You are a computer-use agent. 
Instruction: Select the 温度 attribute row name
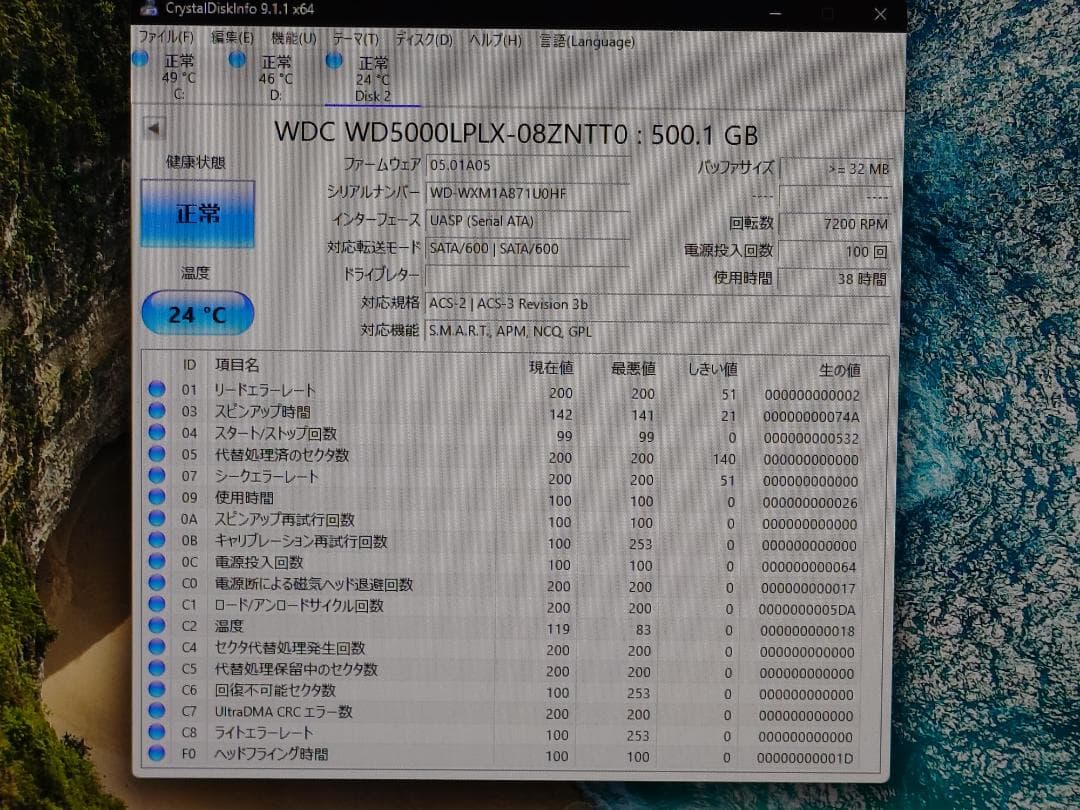point(229,626)
